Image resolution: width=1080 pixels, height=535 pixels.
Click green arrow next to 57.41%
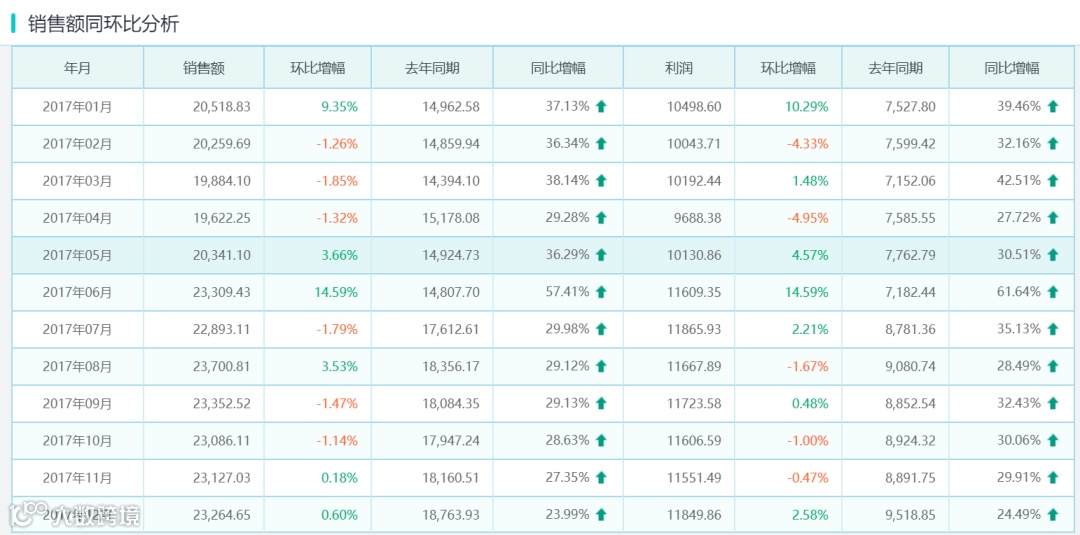tap(601, 292)
